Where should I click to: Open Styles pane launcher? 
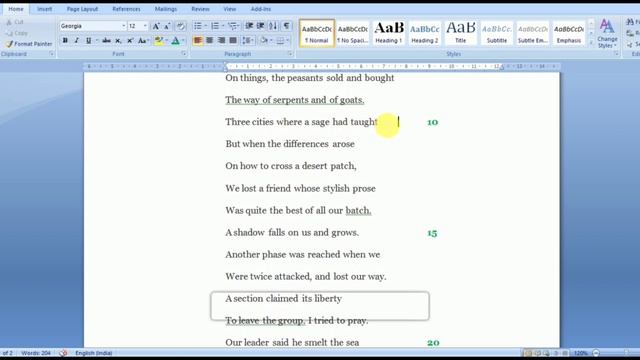click(x=616, y=54)
